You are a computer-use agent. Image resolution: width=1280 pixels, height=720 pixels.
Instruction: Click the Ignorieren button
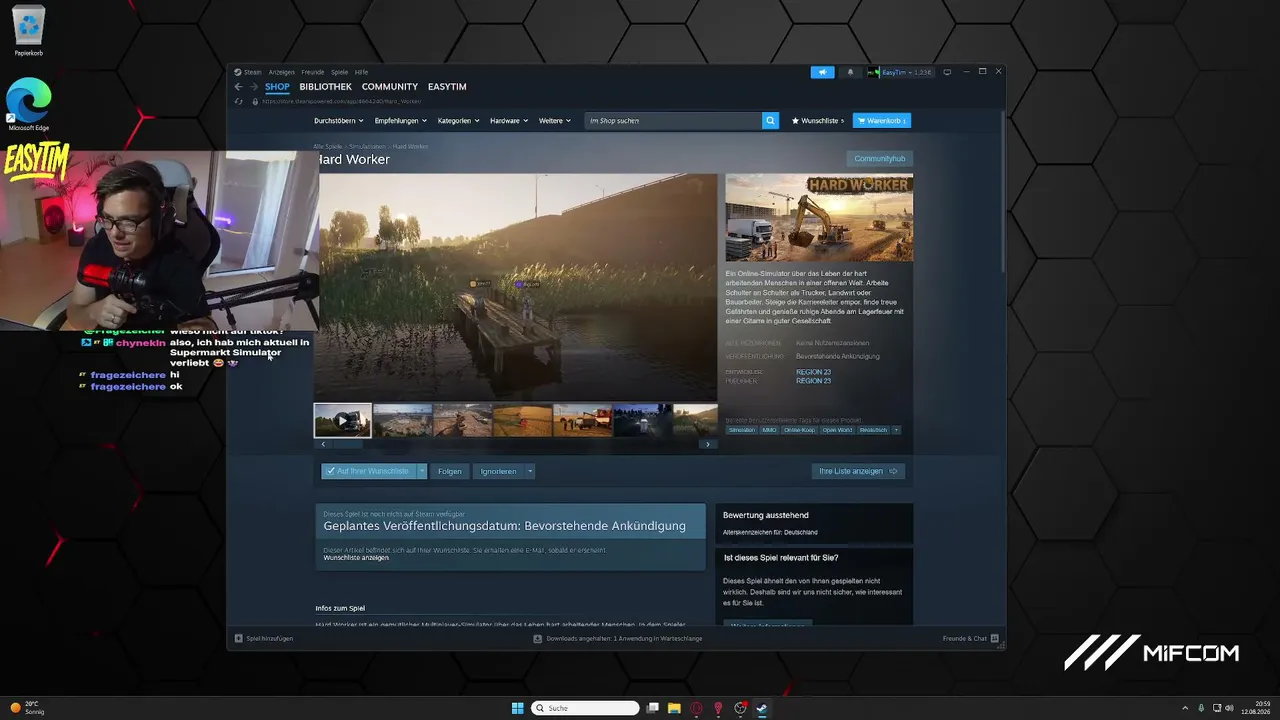click(x=498, y=471)
